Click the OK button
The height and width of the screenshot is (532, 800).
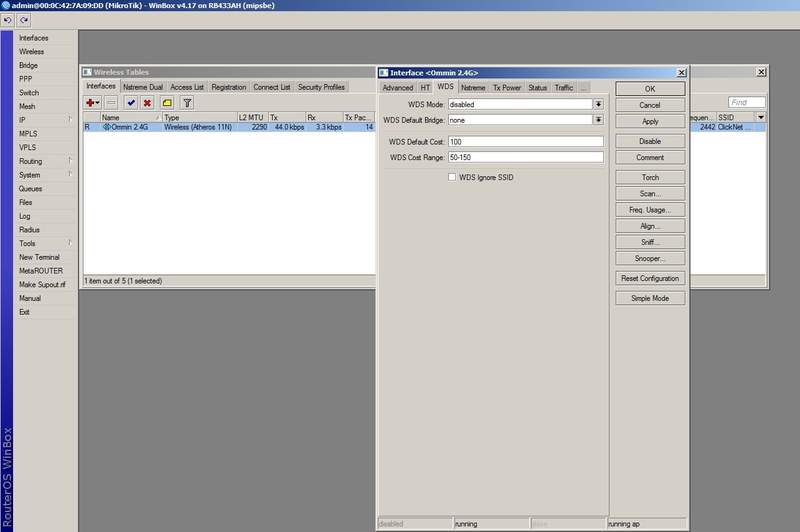click(x=650, y=89)
